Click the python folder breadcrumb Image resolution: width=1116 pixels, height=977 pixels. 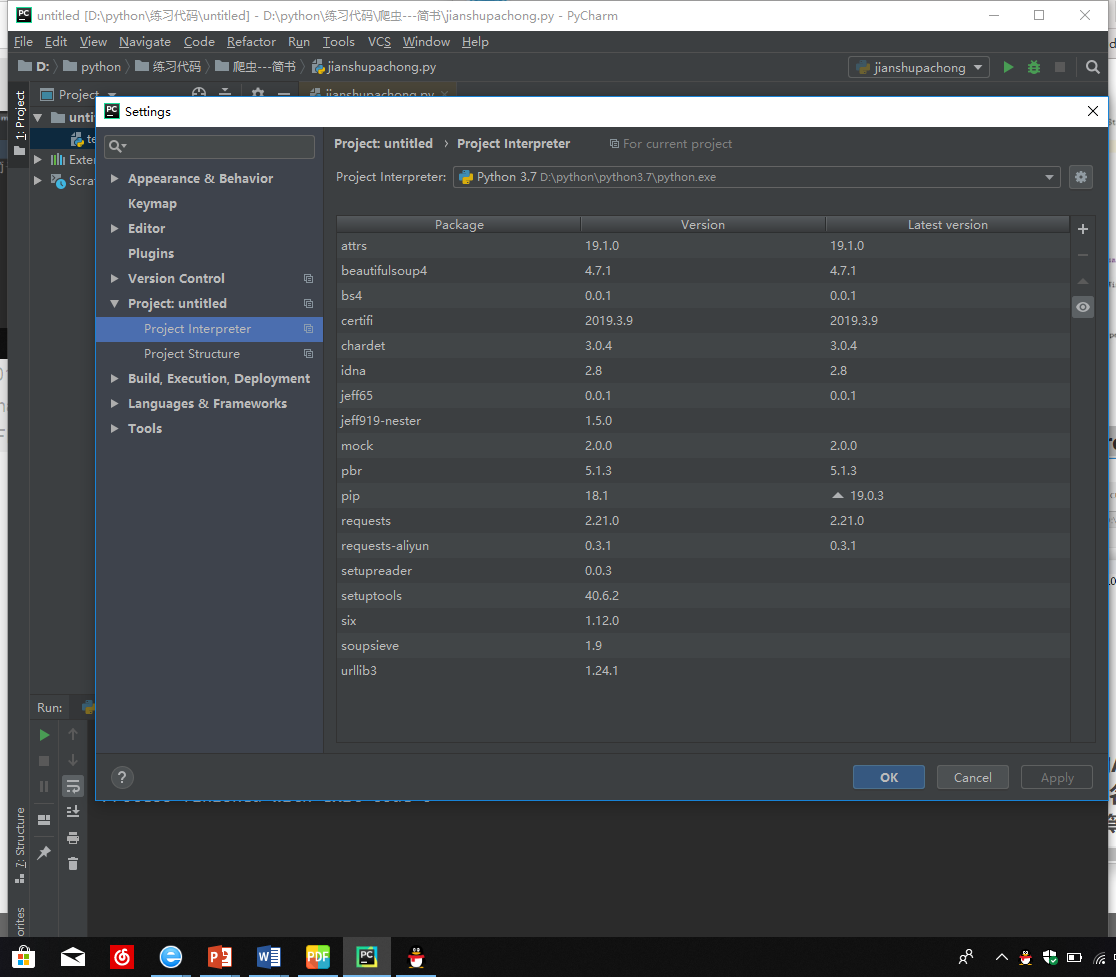tap(92, 67)
